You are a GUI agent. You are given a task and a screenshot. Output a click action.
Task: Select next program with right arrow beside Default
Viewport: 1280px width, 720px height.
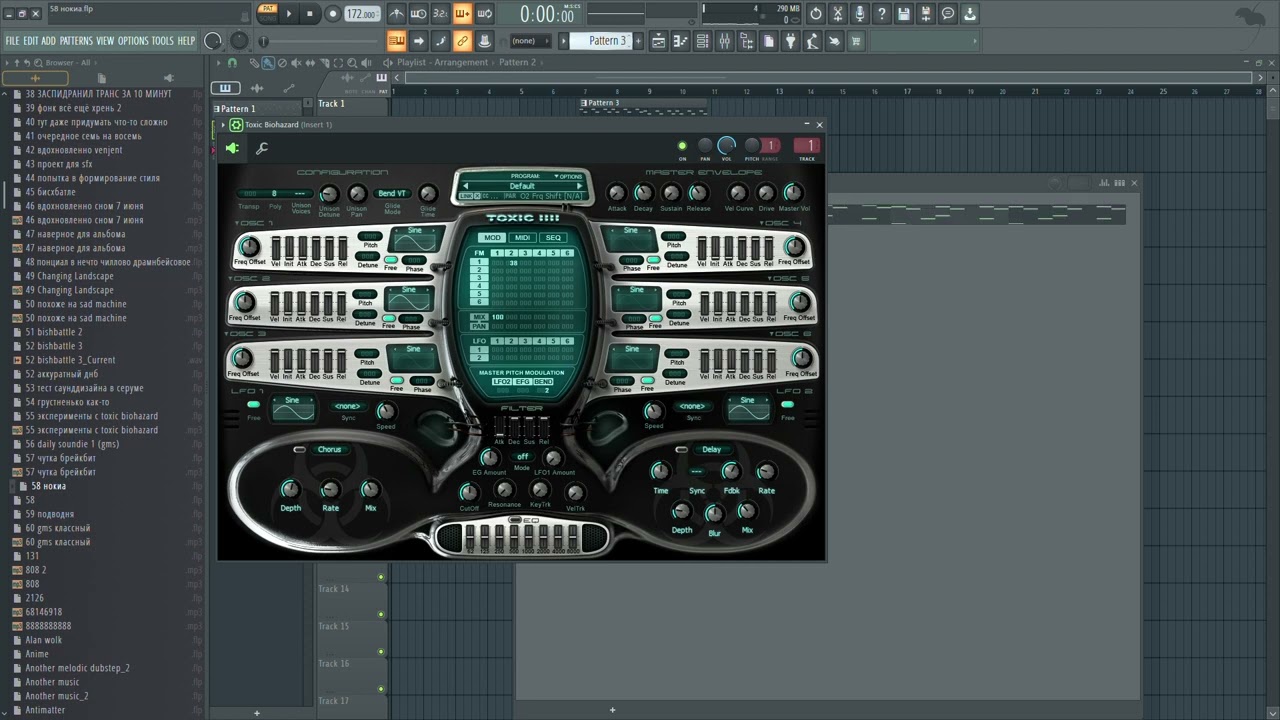[580, 186]
